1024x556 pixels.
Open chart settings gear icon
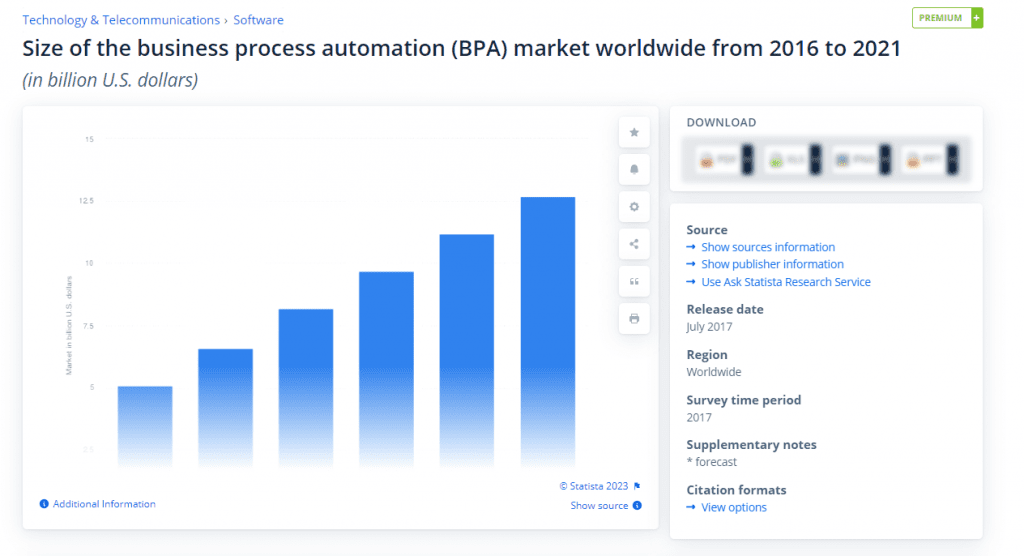tap(634, 207)
